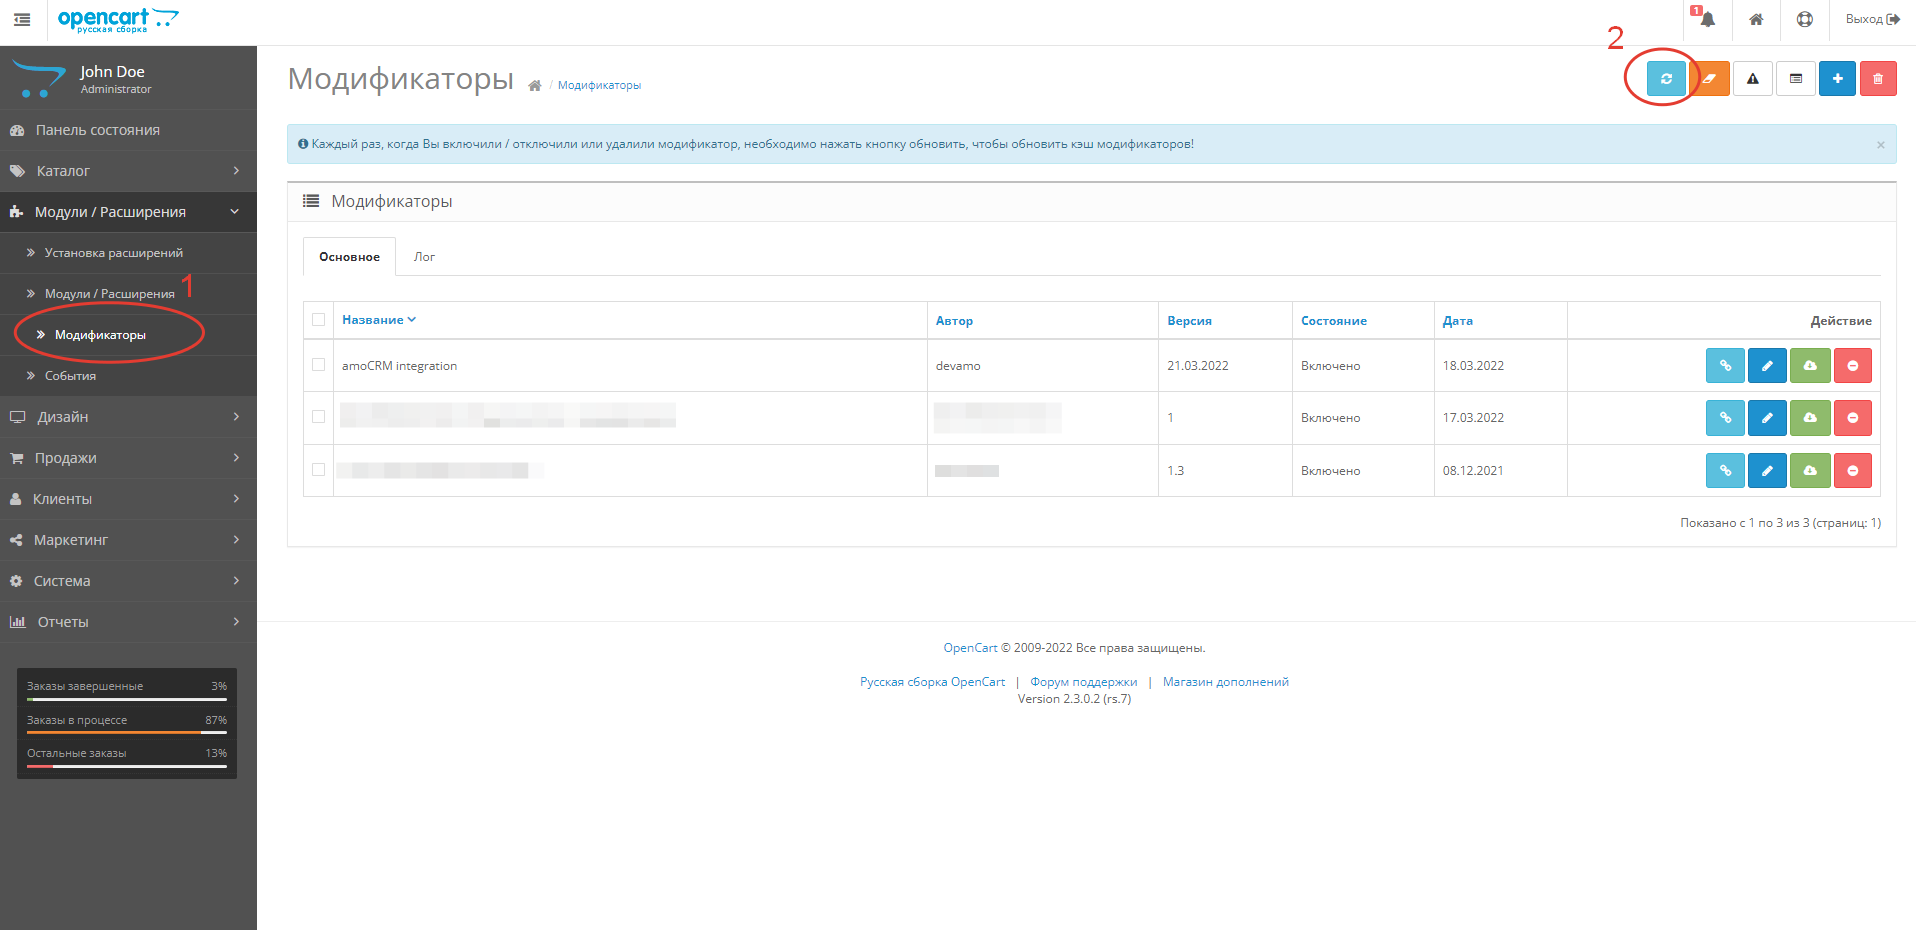Add a new modification with the plus icon
The width and height of the screenshot is (1916, 930).
pos(1837,78)
